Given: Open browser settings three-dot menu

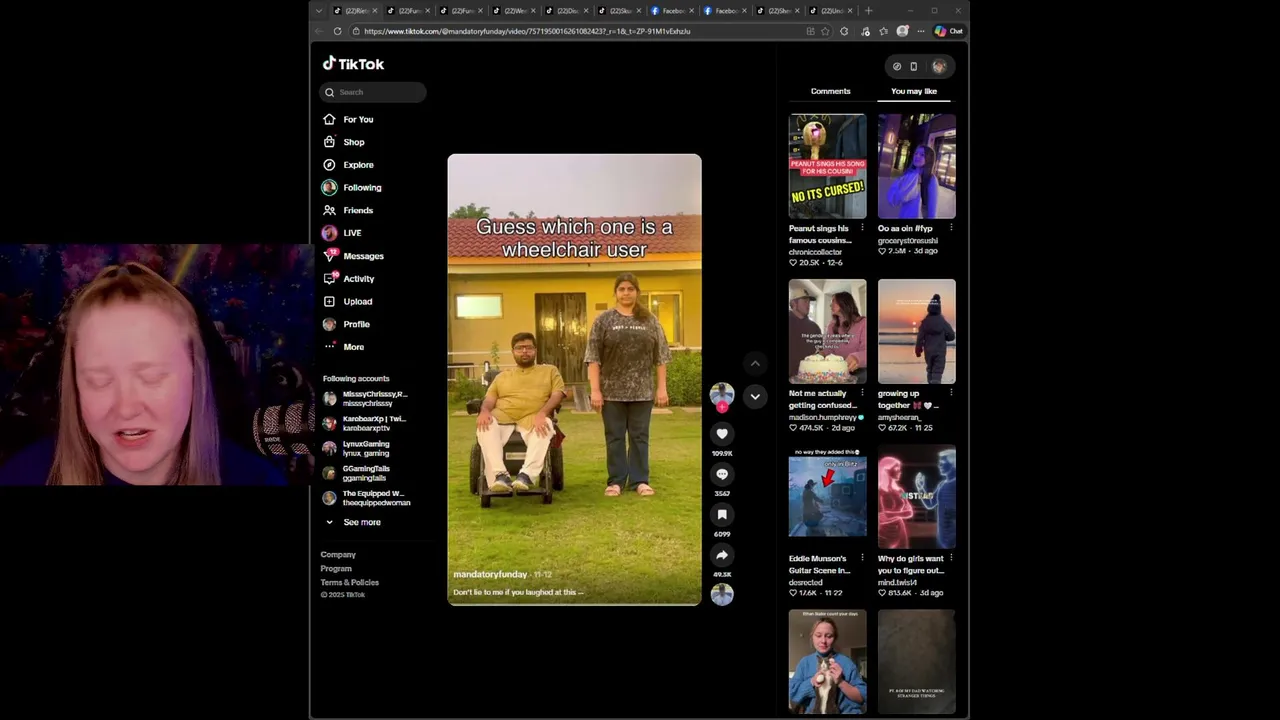Looking at the screenshot, I should [921, 31].
